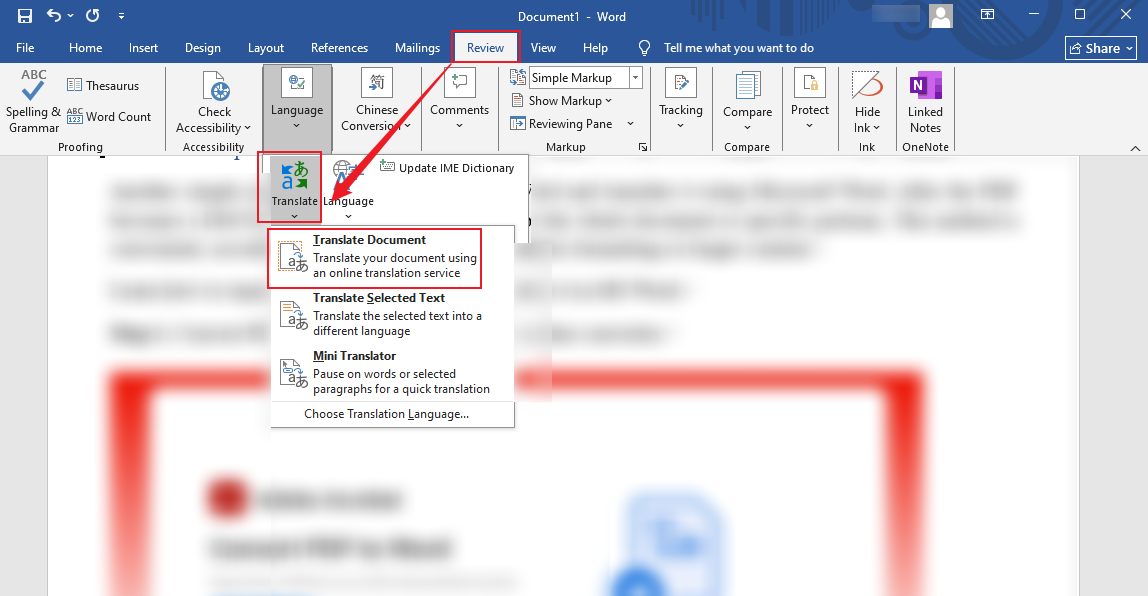Screen dimensions: 1148x596
Task: Toggle the Reviewing Pane
Action: pyautogui.click(x=567, y=123)
